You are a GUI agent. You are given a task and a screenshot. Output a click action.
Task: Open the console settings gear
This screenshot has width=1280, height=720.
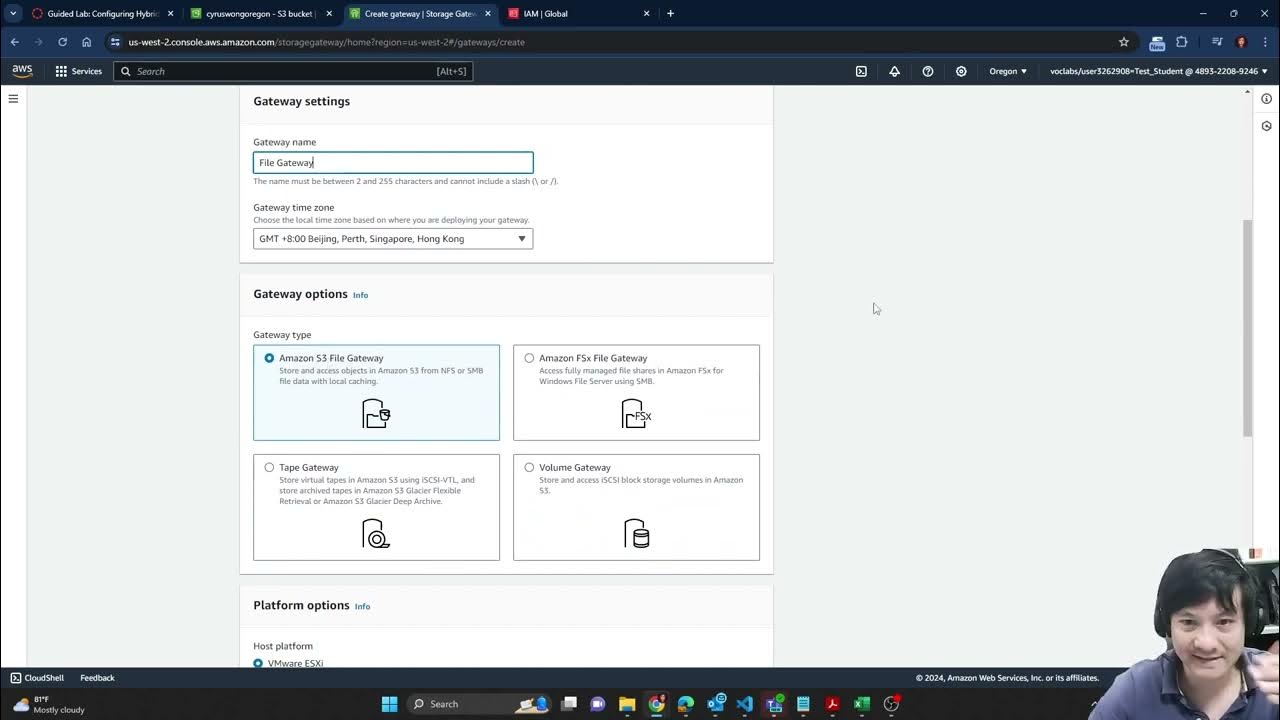coord(961,71)
